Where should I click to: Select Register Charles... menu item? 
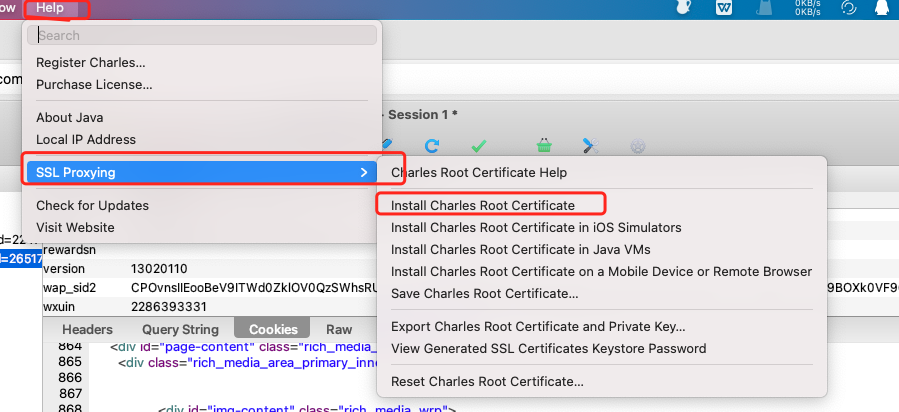[202, 62]
